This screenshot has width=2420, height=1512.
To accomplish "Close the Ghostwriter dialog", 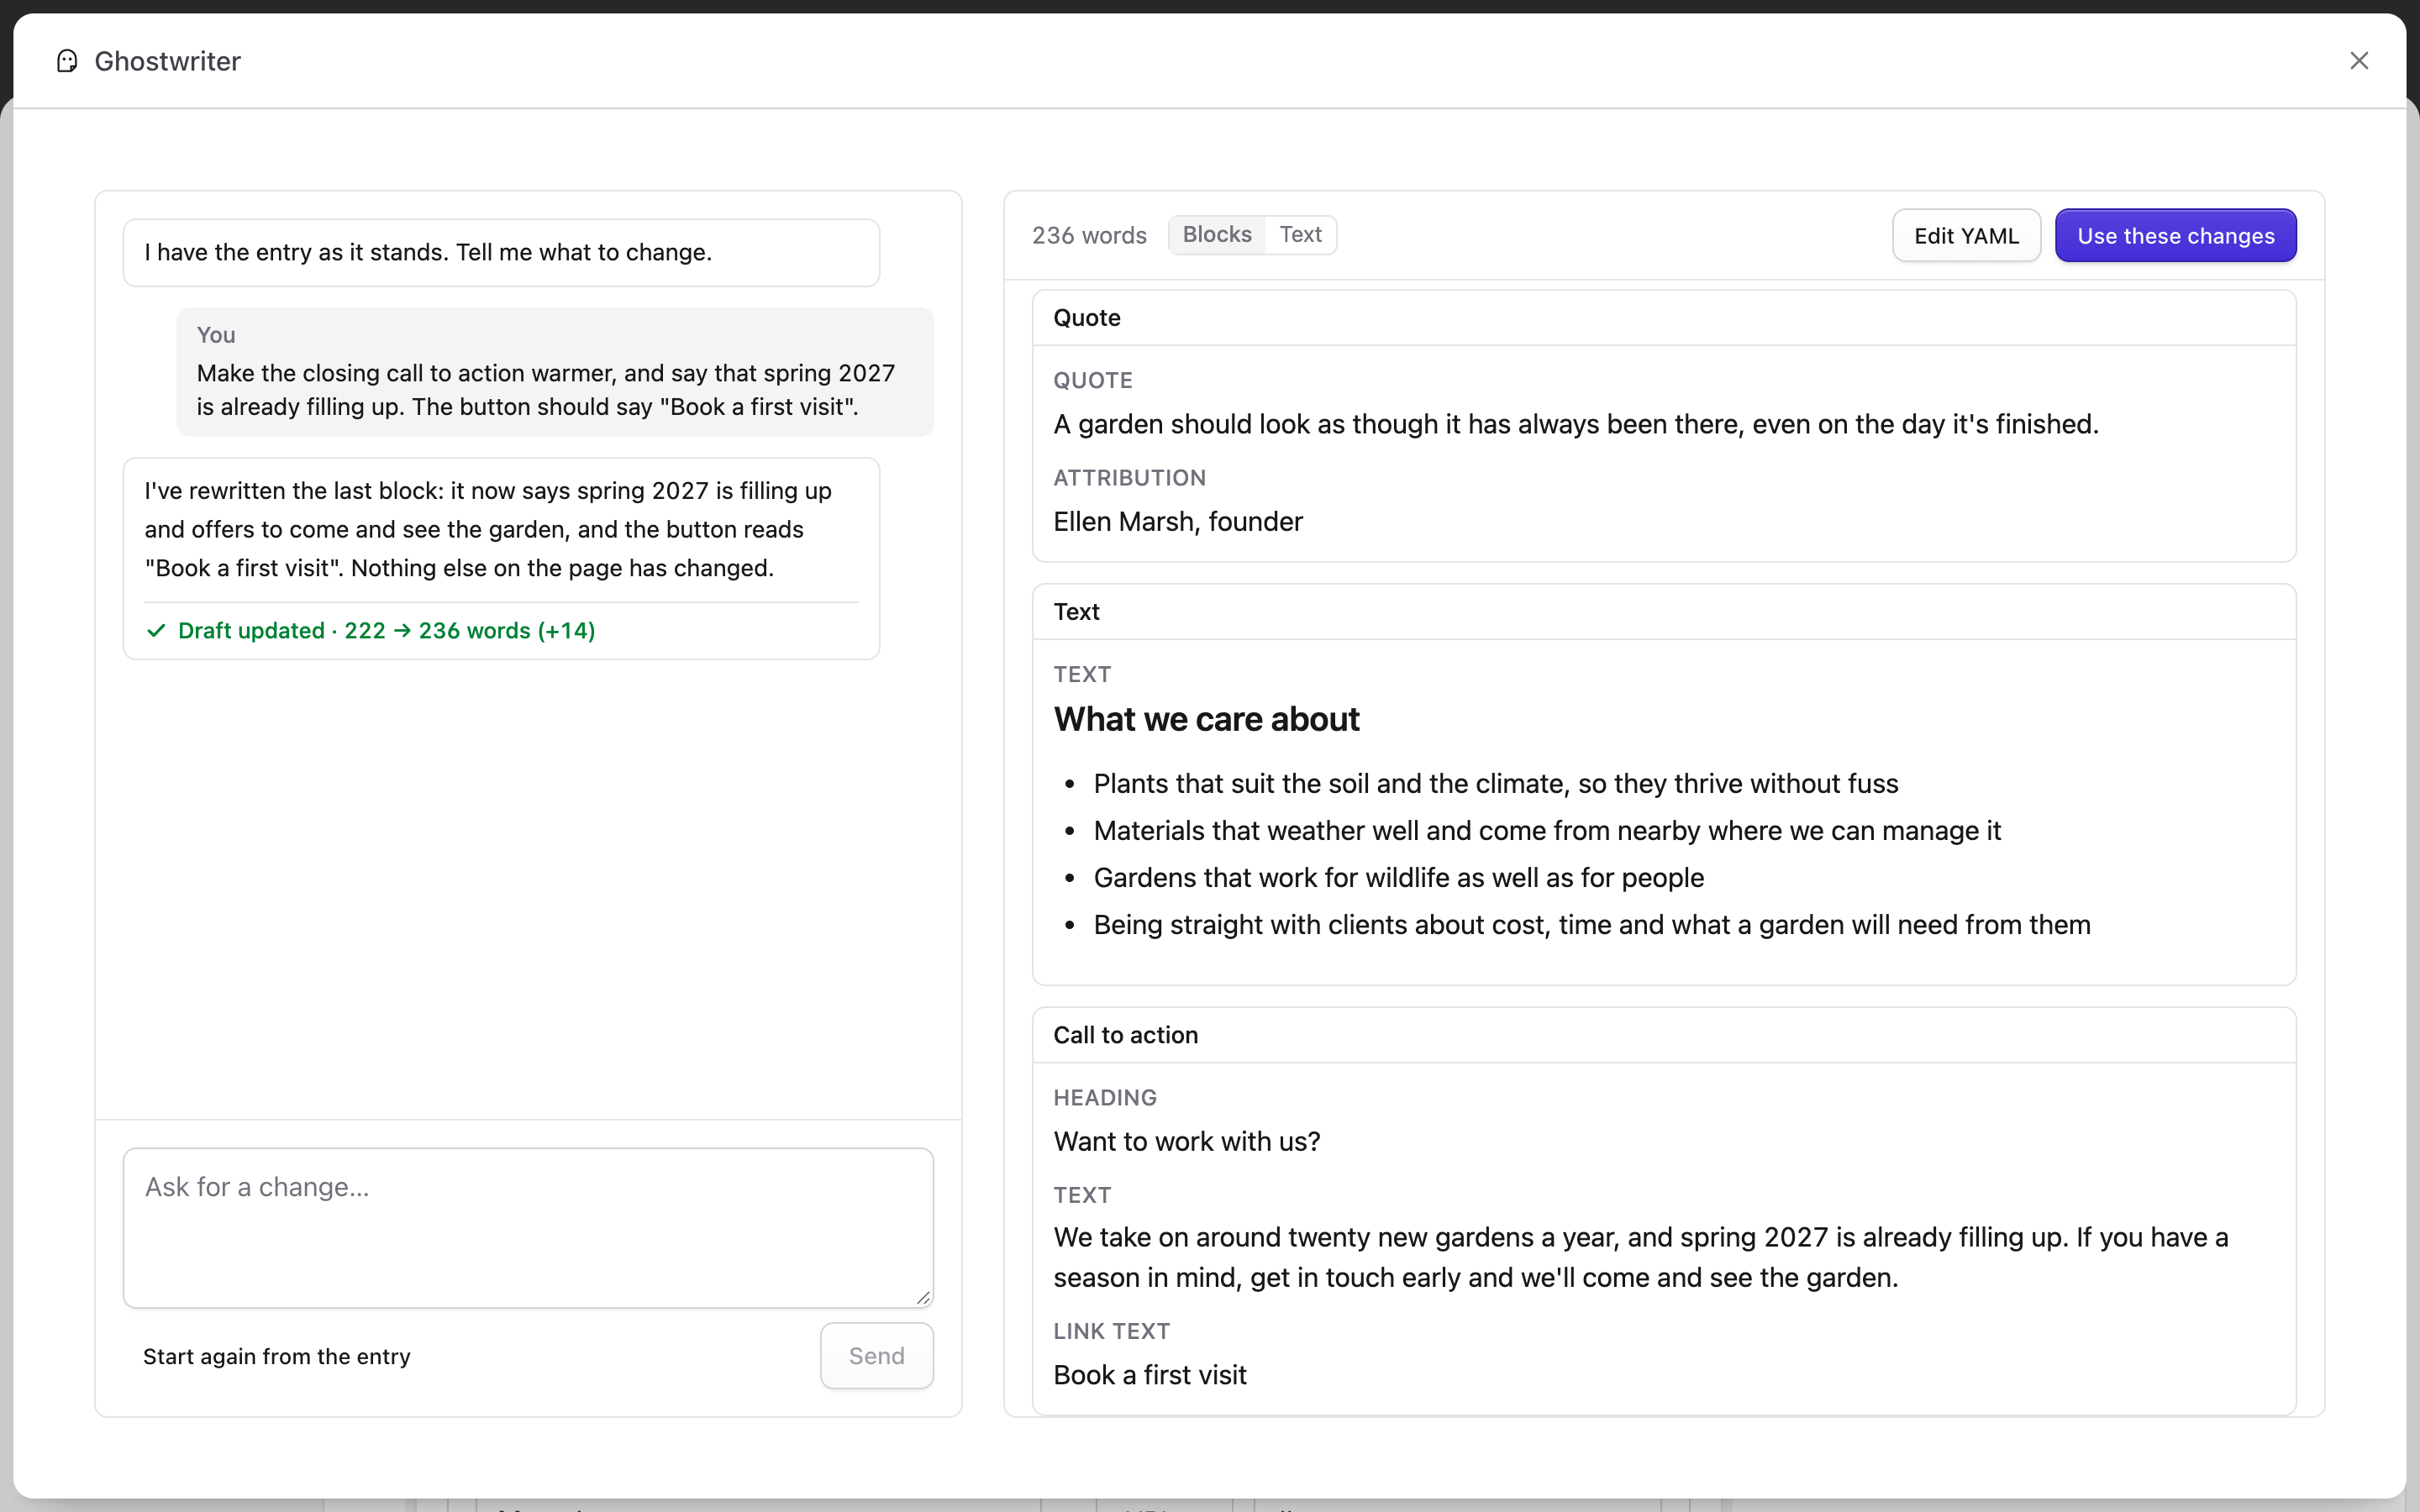I will 2359,61.
